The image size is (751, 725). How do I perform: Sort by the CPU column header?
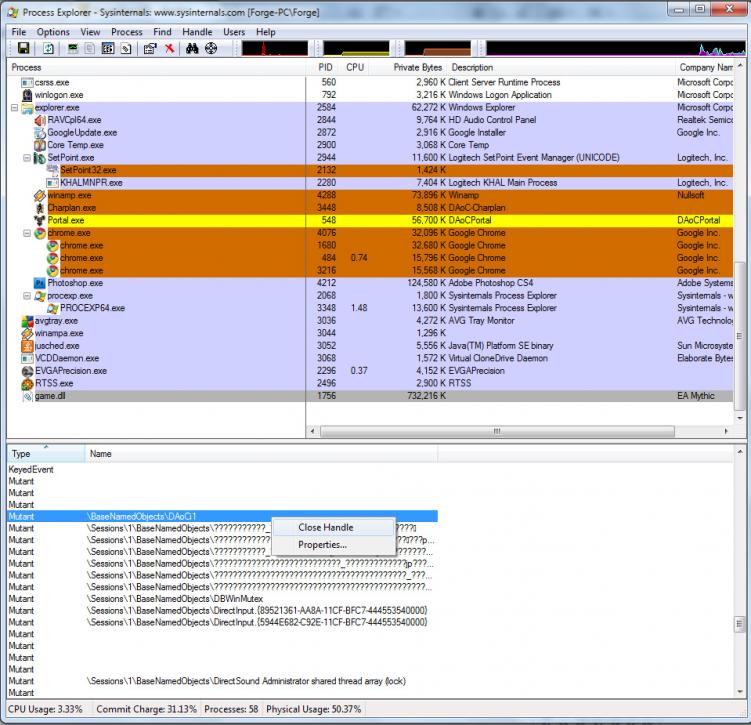pyautogui.click(x=355, y=68)
